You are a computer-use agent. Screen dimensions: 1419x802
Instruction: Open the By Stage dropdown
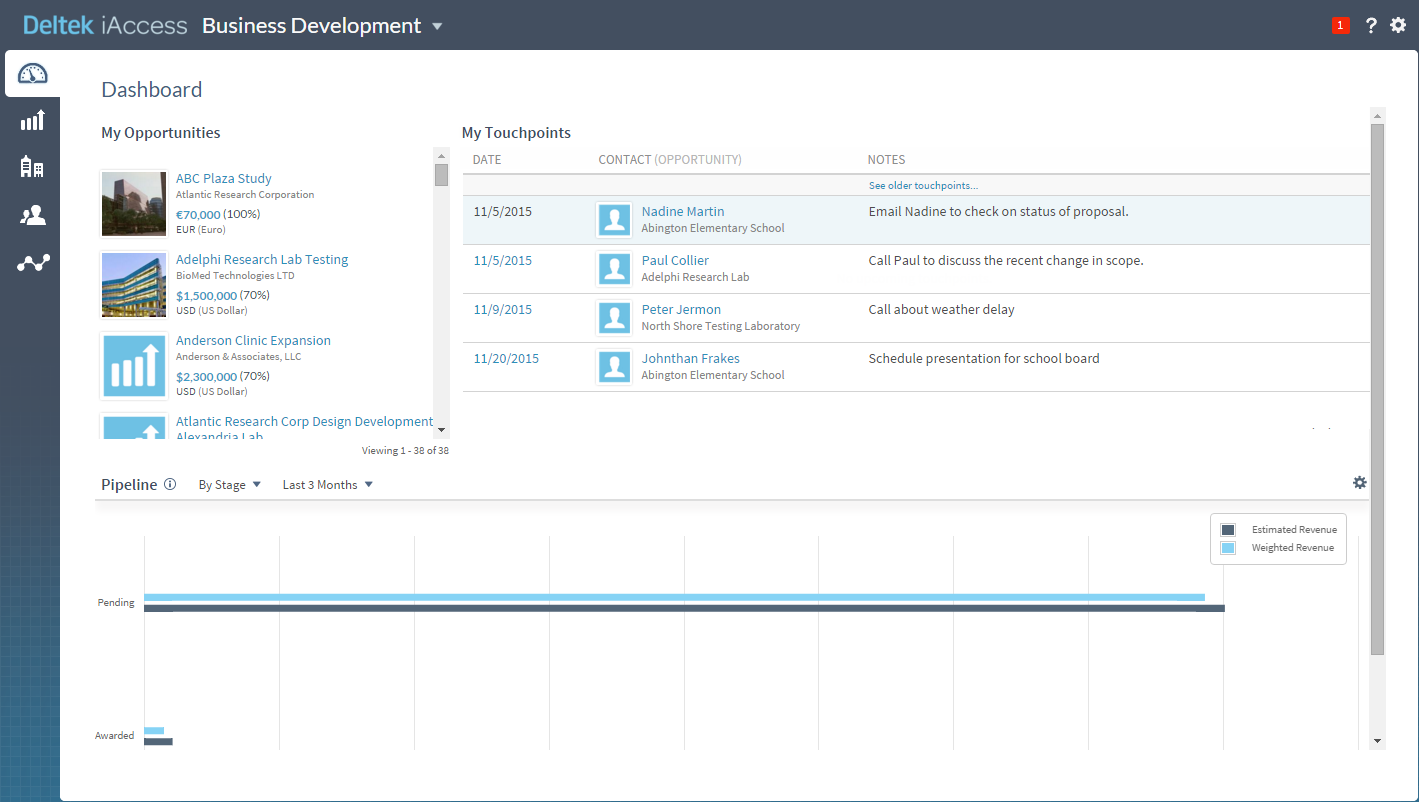229,485
